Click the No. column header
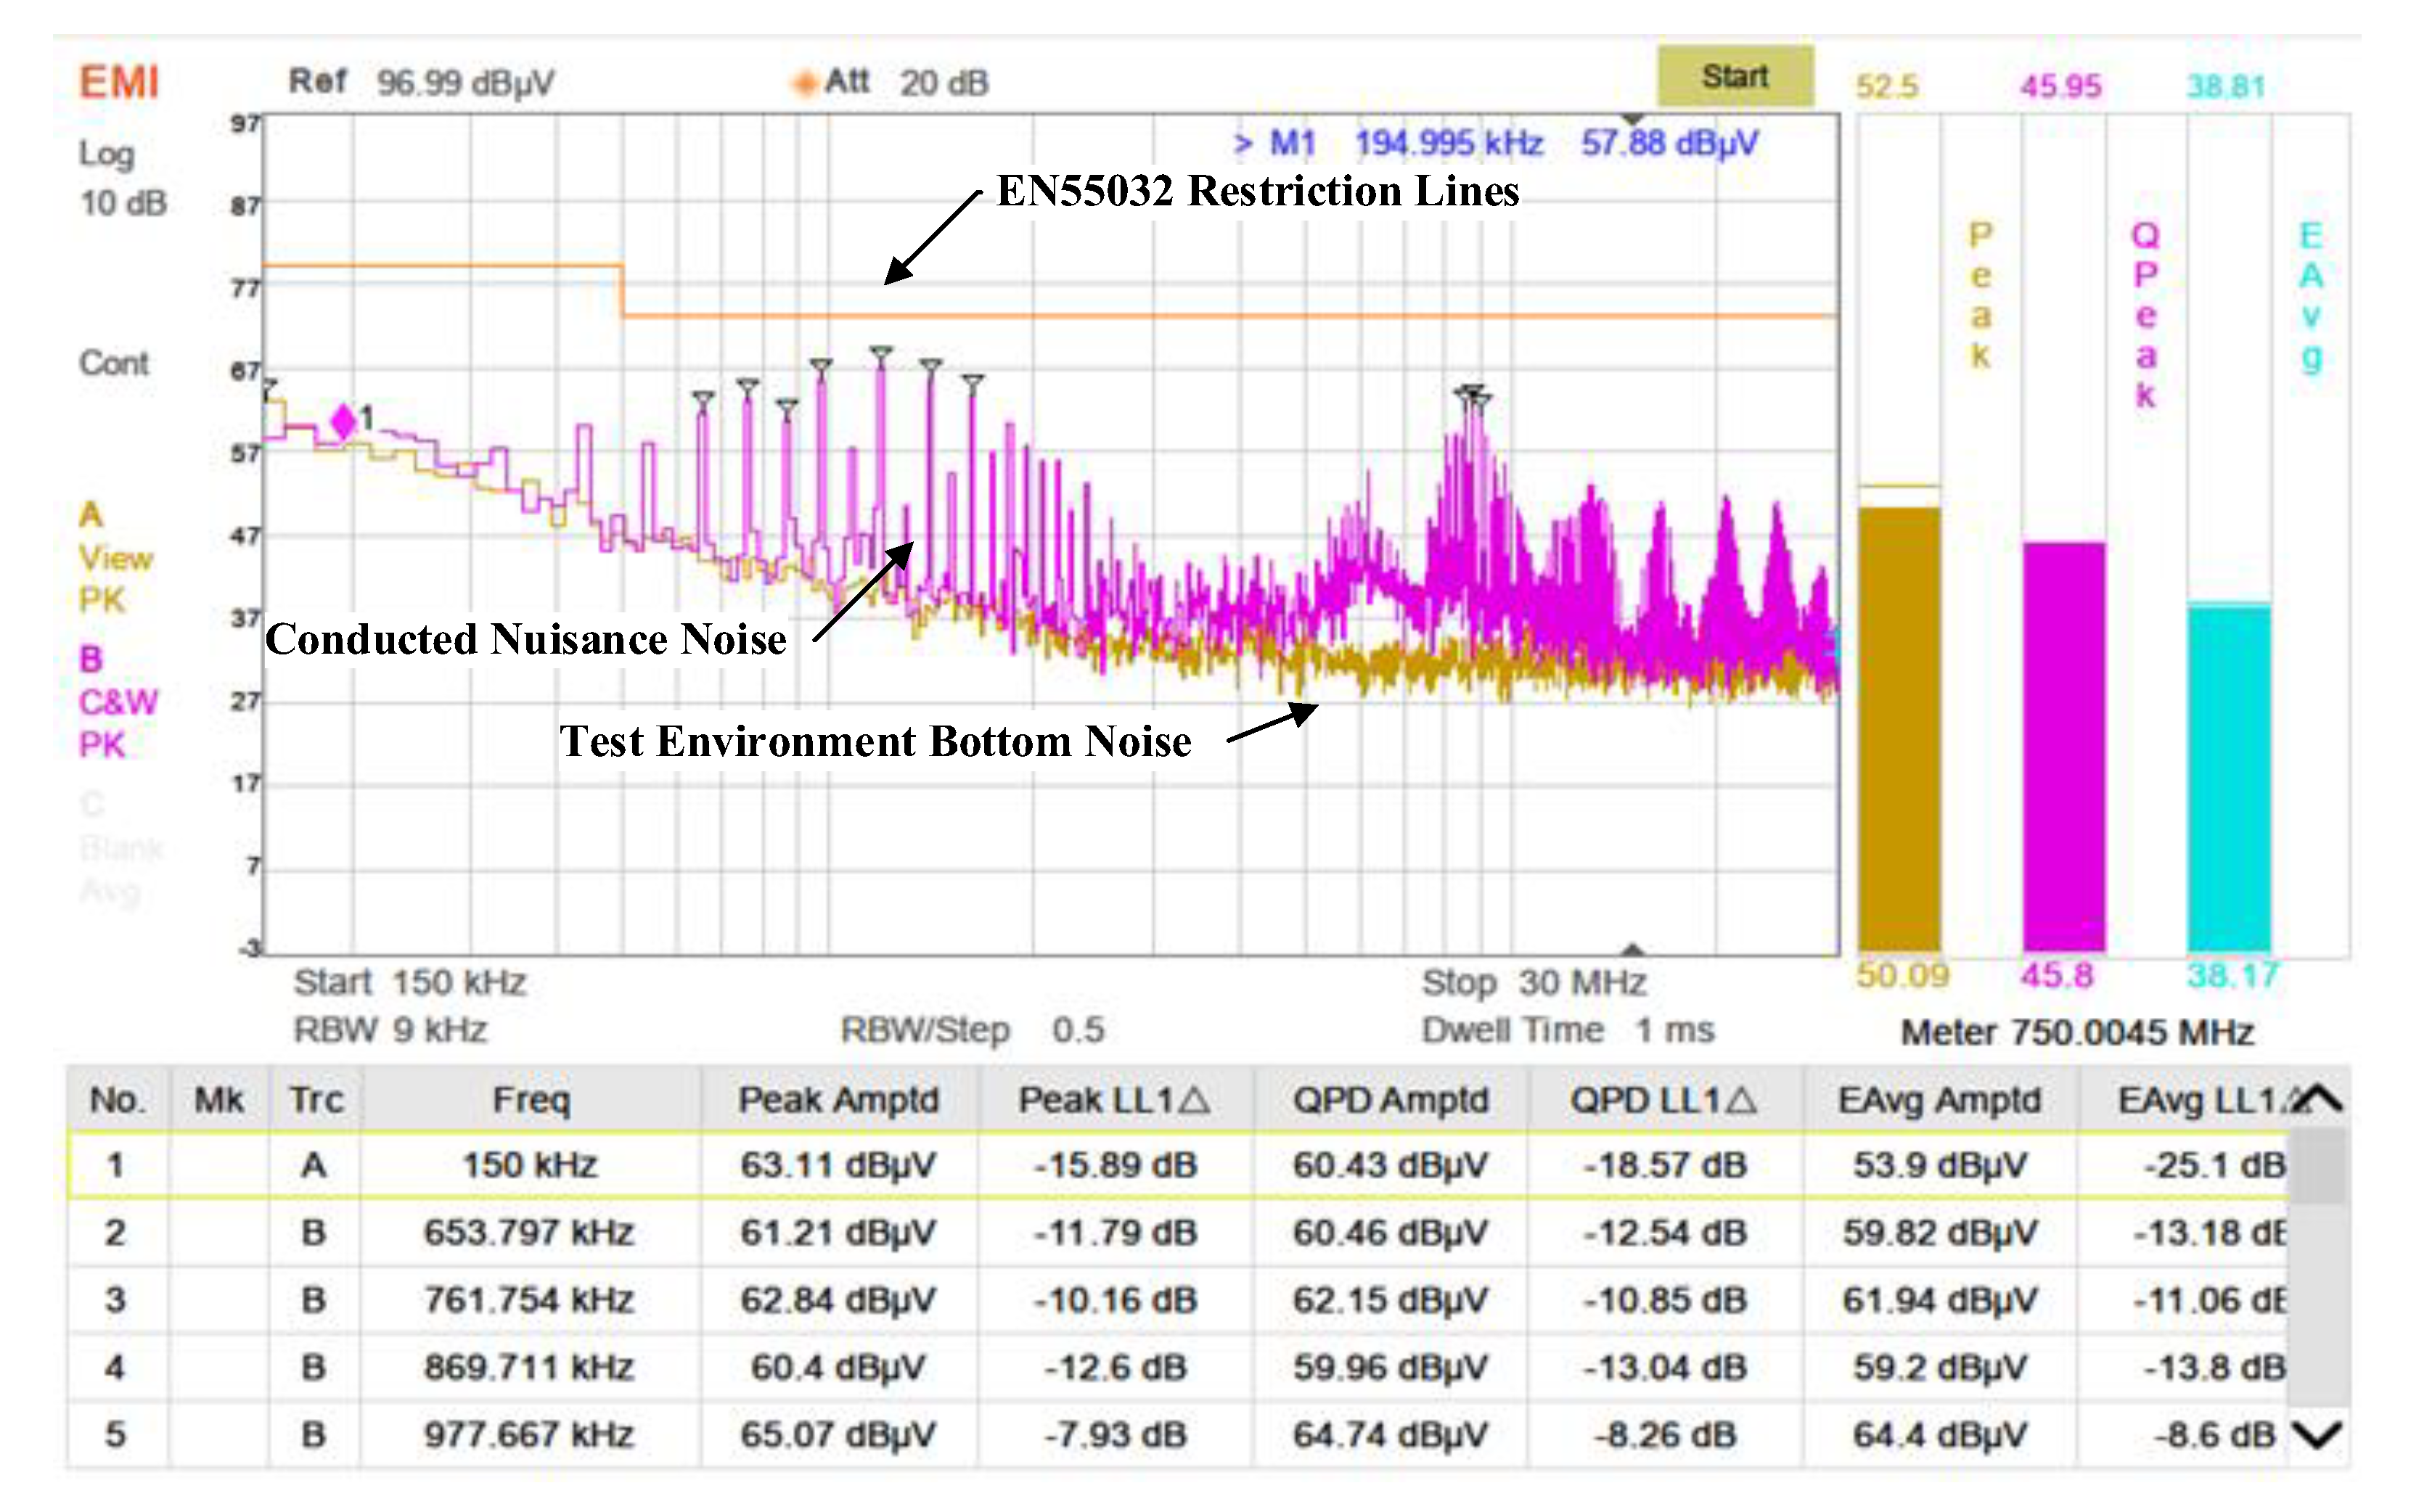Screen dimensions: 2411x1512 tap(118, 1100)
